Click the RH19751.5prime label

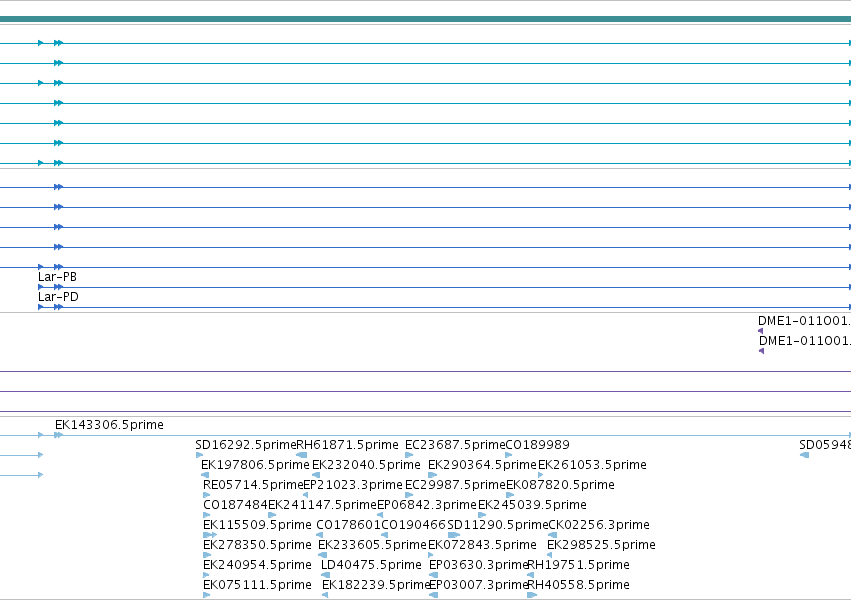(579, 565)
